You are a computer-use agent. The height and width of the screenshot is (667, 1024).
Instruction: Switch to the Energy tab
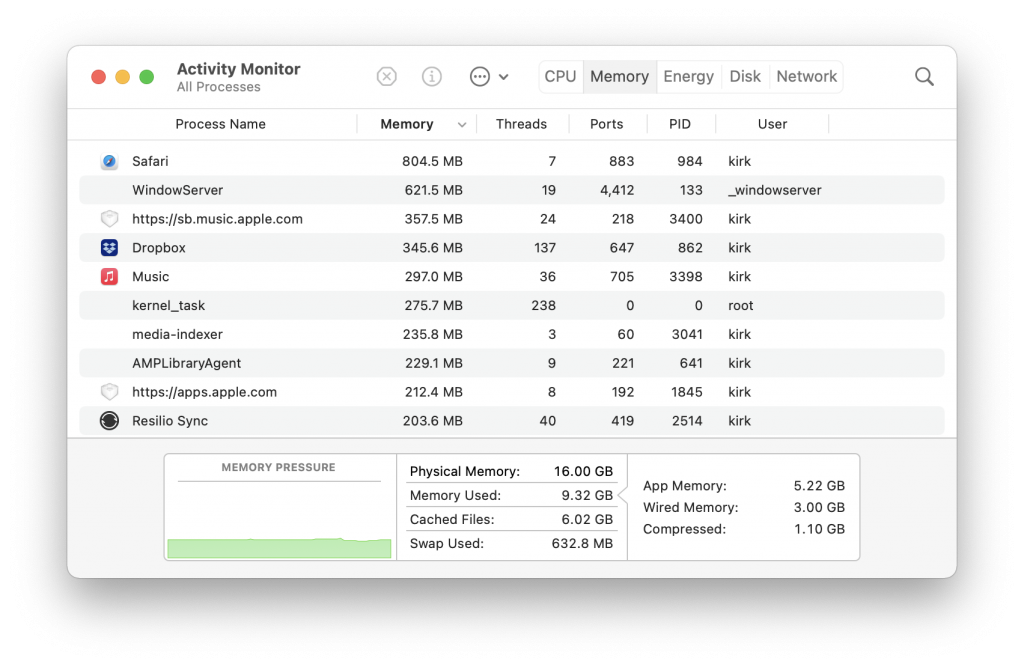point(688,76)
